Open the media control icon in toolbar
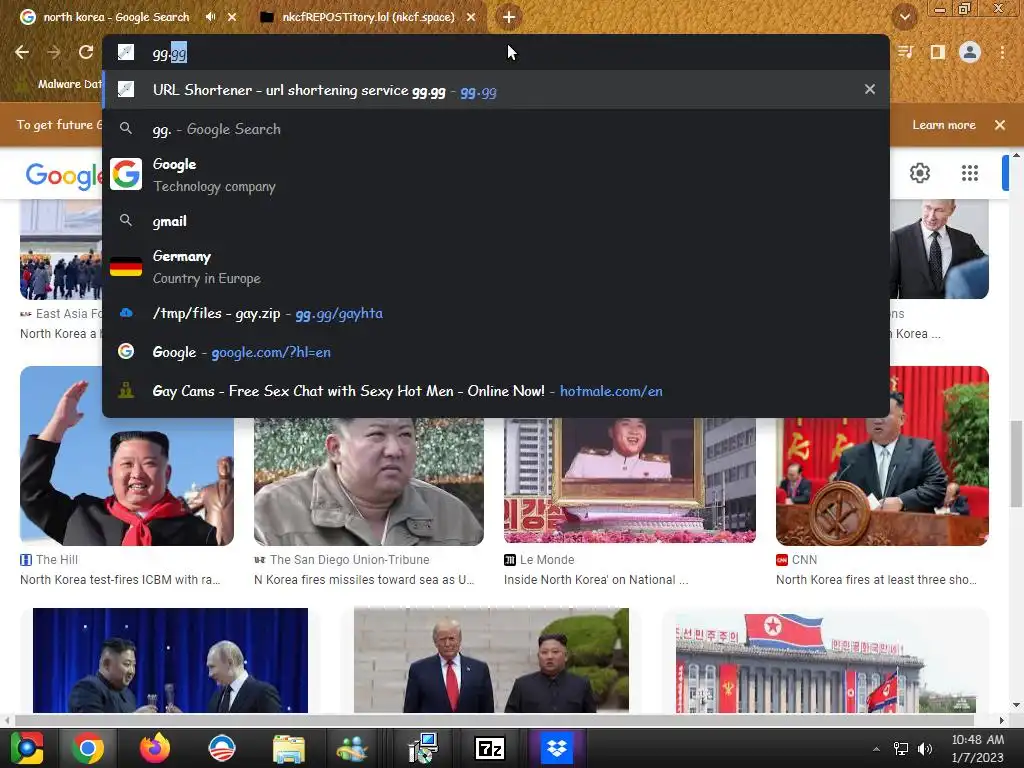 [x=905, y=52]
